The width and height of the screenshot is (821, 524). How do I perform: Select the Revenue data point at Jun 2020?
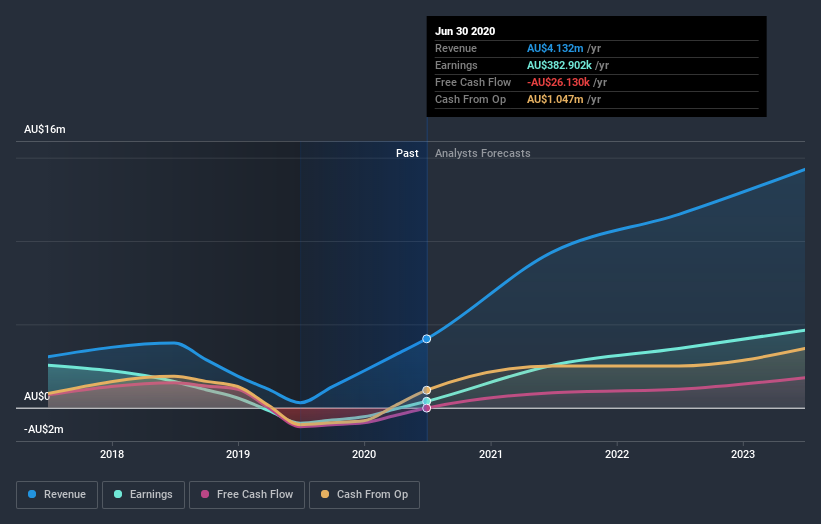(x=427, y=339)
